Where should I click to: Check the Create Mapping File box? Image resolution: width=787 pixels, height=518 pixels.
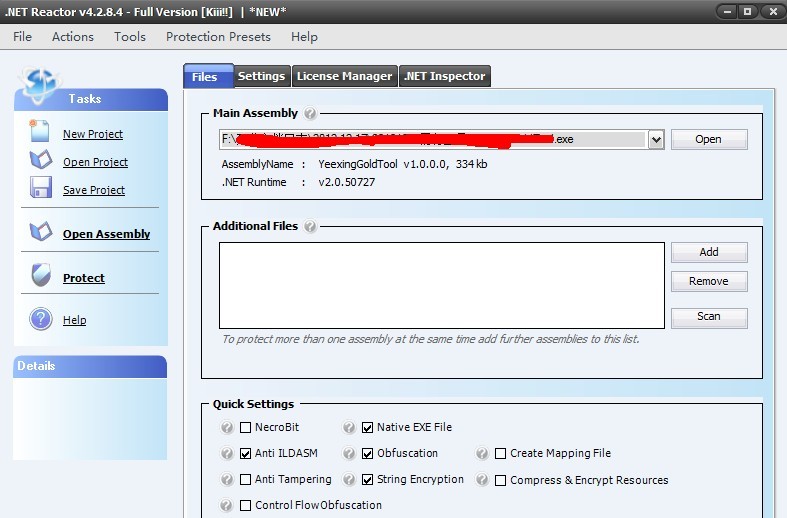(x=500, y=454)
